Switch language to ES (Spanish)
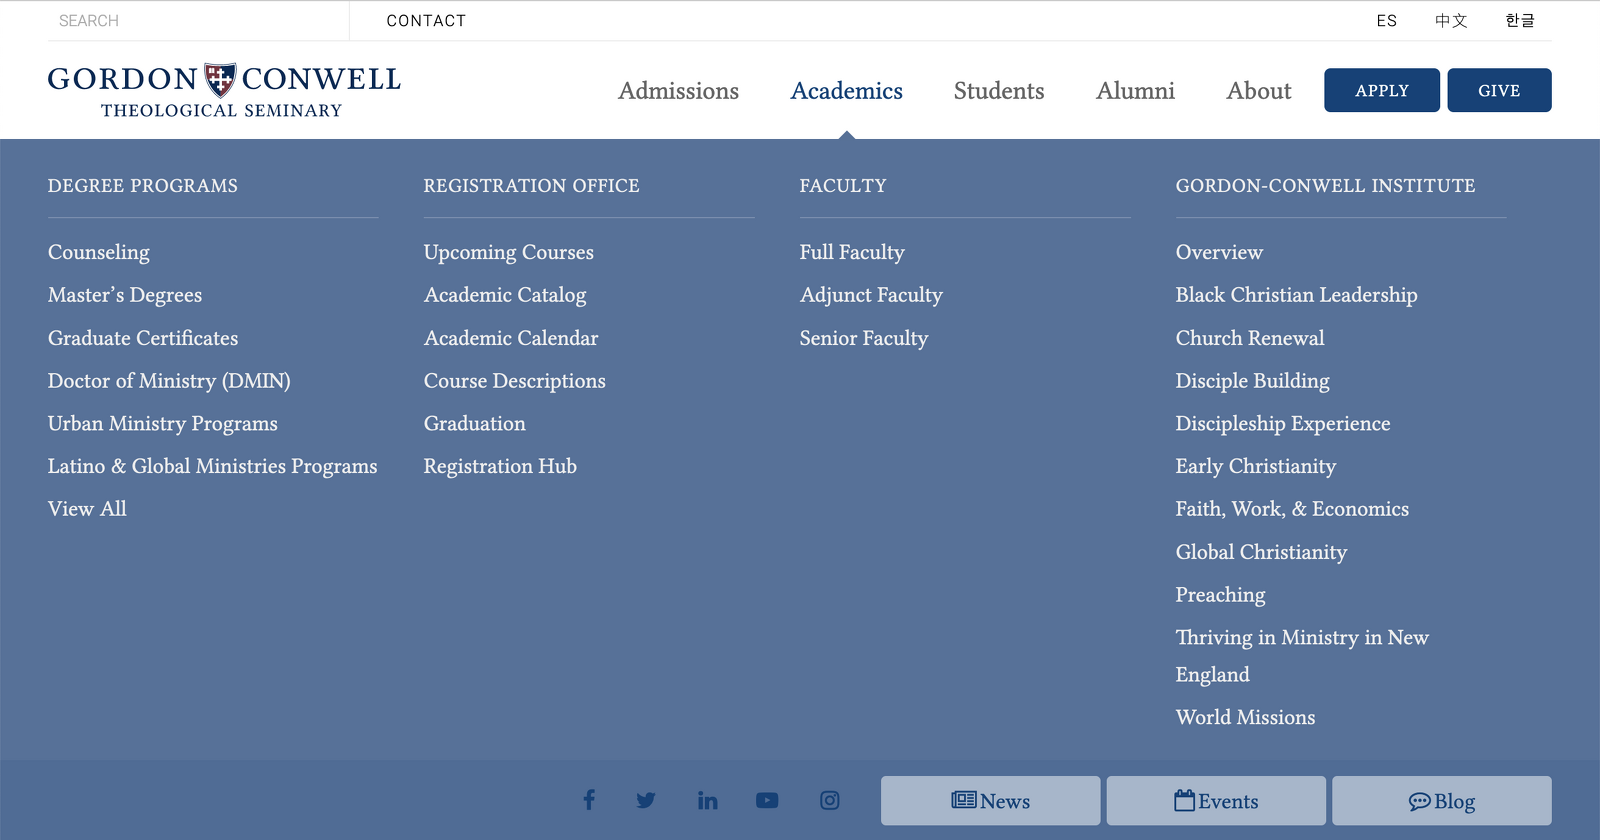The width and height of the screenshot is (1600, 840). 1386,20
